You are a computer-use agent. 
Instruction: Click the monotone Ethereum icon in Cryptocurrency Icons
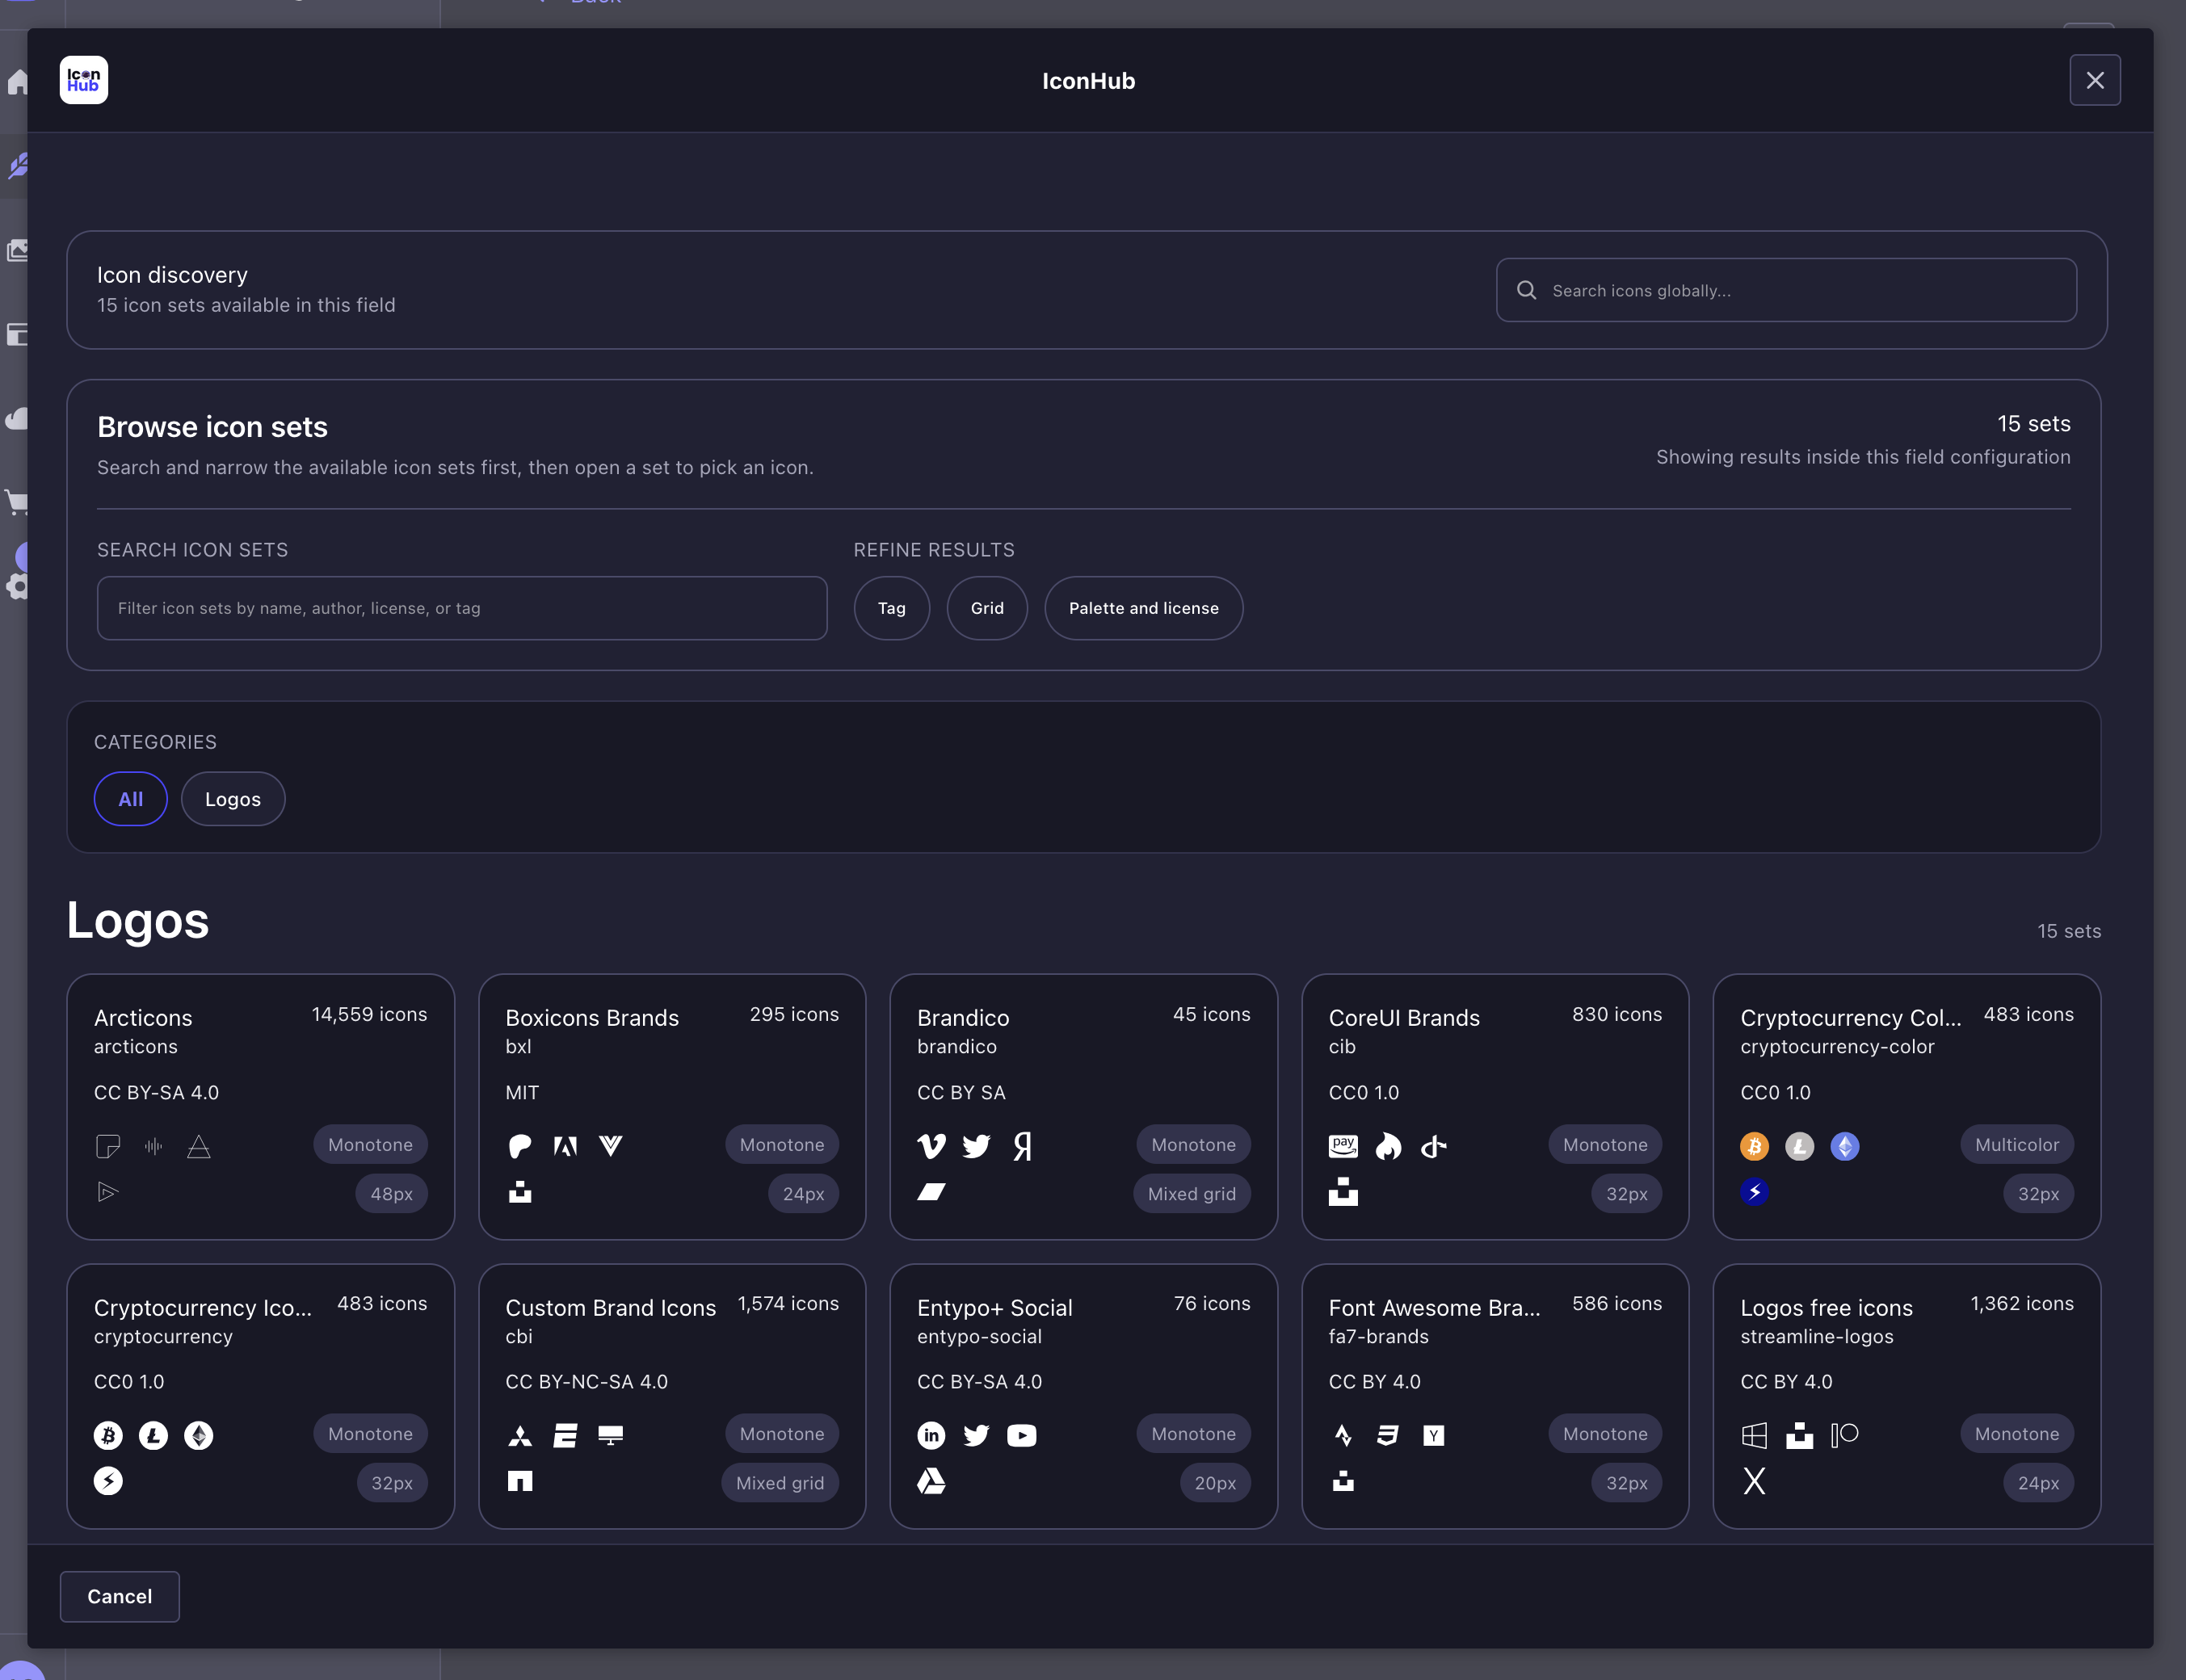pos(199,1436)
